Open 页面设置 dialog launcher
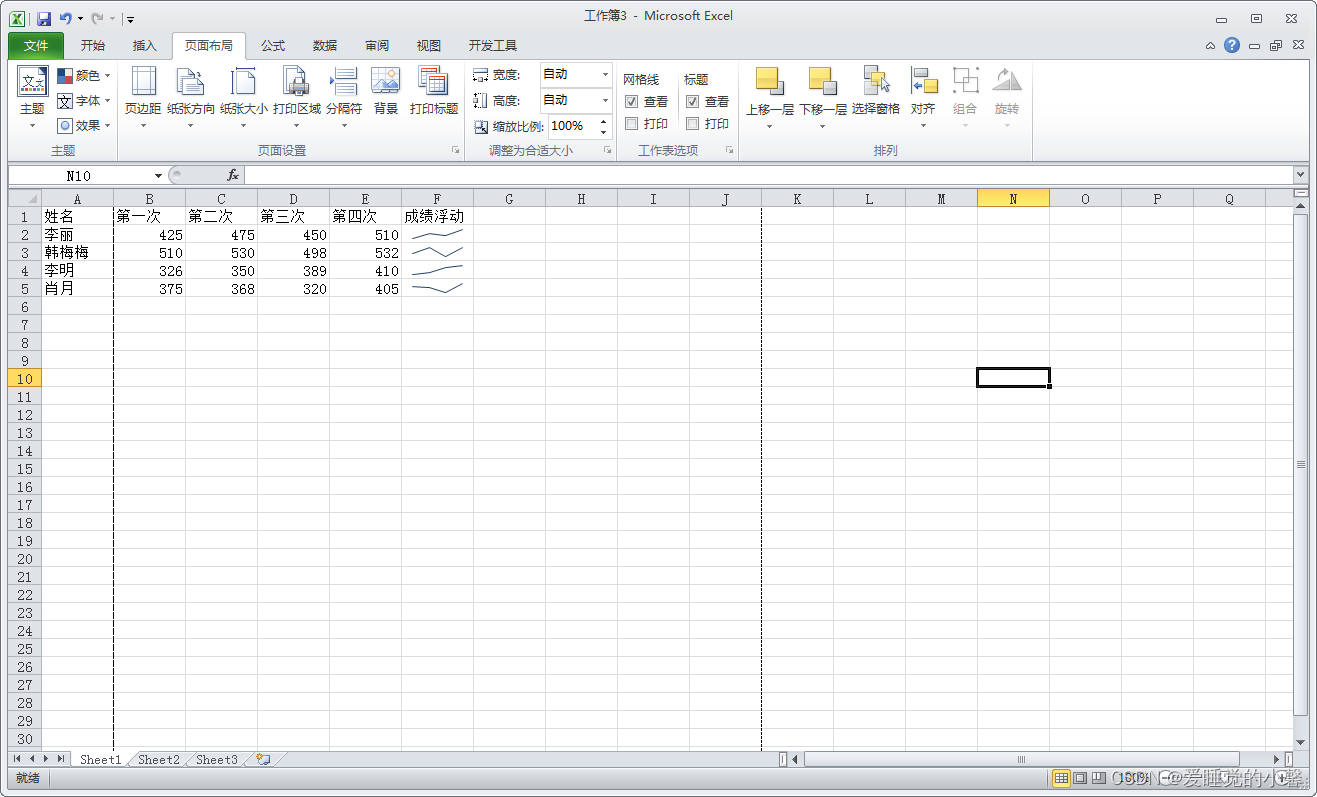This screenshot has height=797, width=1317. [x=456, y=150]
